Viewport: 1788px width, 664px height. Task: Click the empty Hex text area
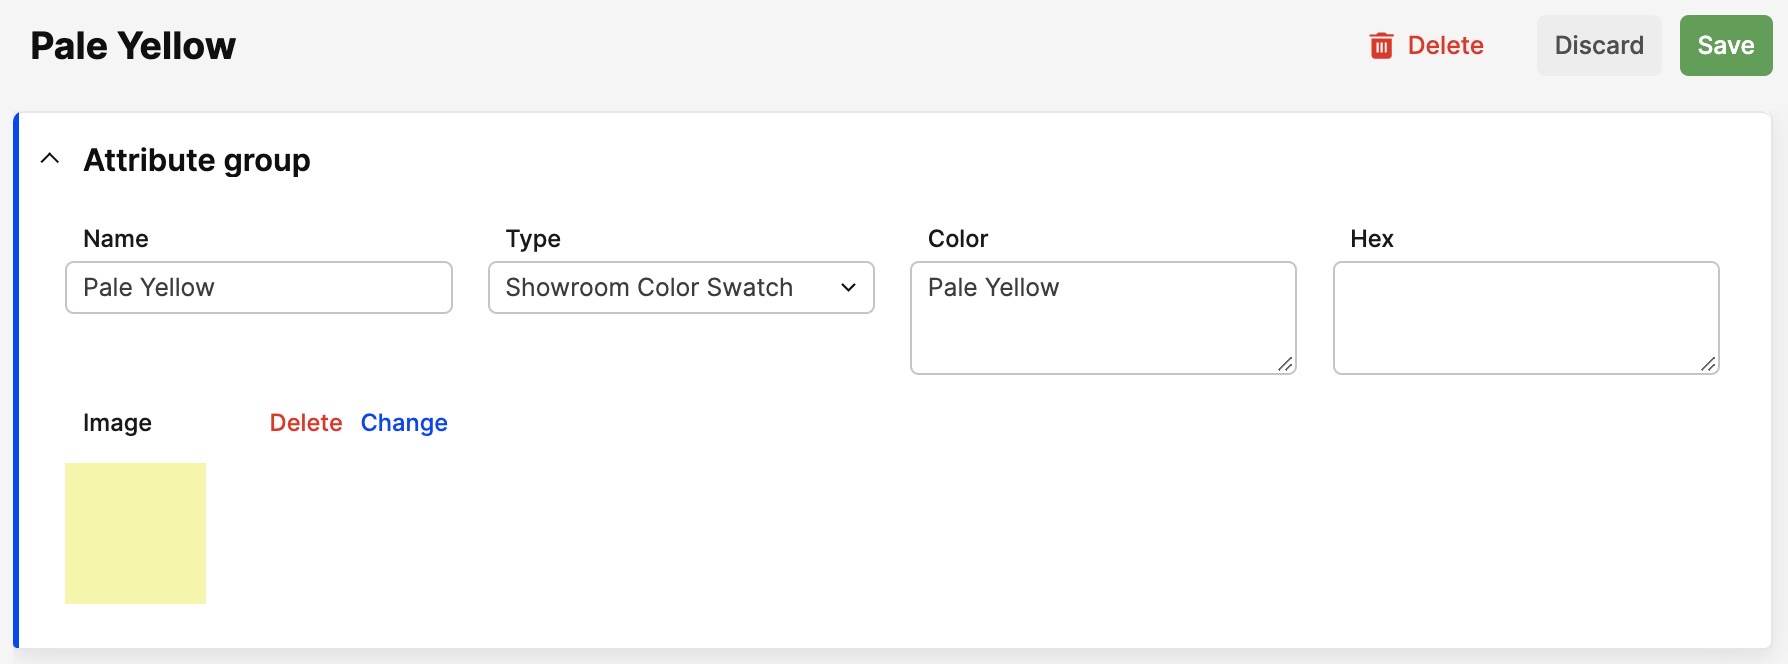[x=1526, y=318]
